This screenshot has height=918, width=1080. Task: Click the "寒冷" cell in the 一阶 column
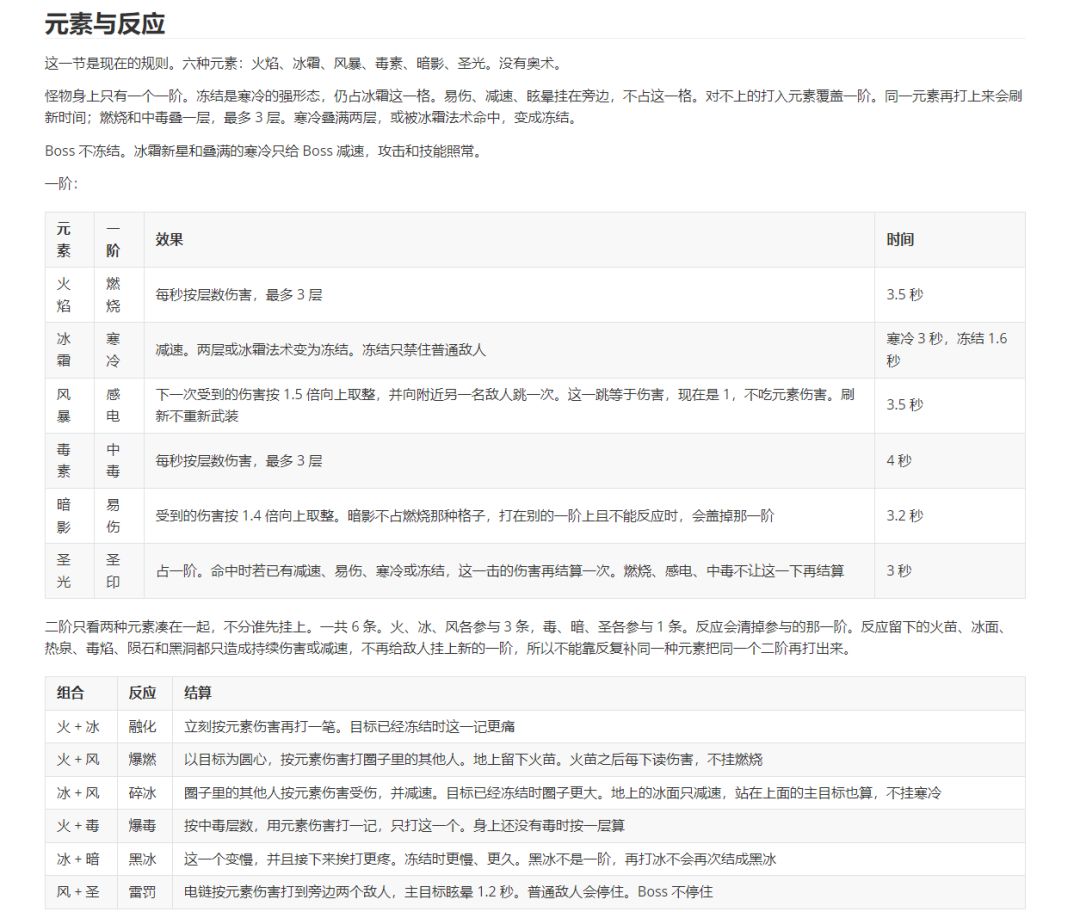[119, 350]
